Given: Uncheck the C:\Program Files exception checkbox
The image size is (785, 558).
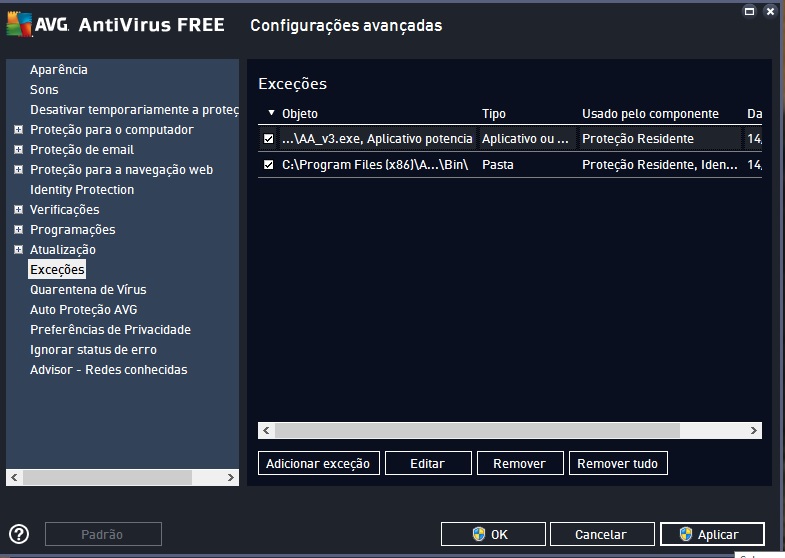Looking at the screenshot, I should [268, 165].
